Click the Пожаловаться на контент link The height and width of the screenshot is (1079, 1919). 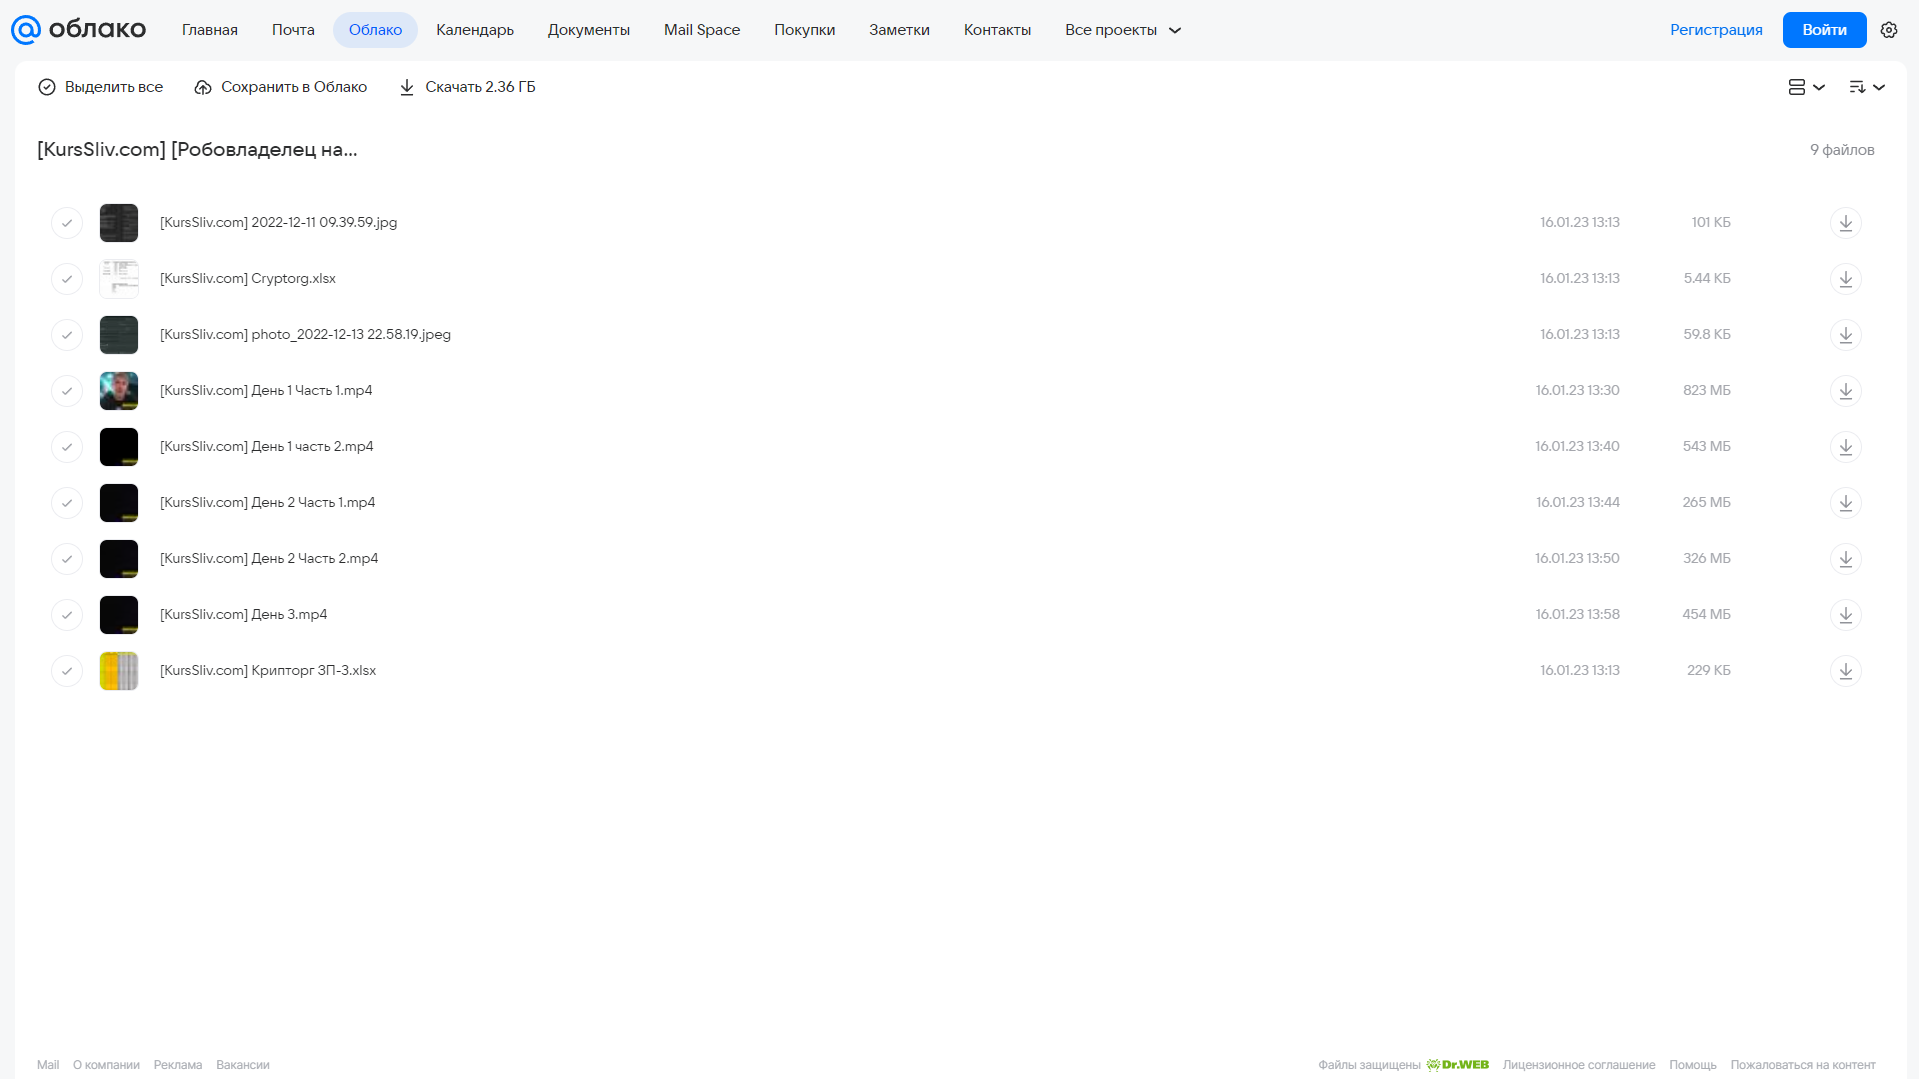pos(1802,1065)
